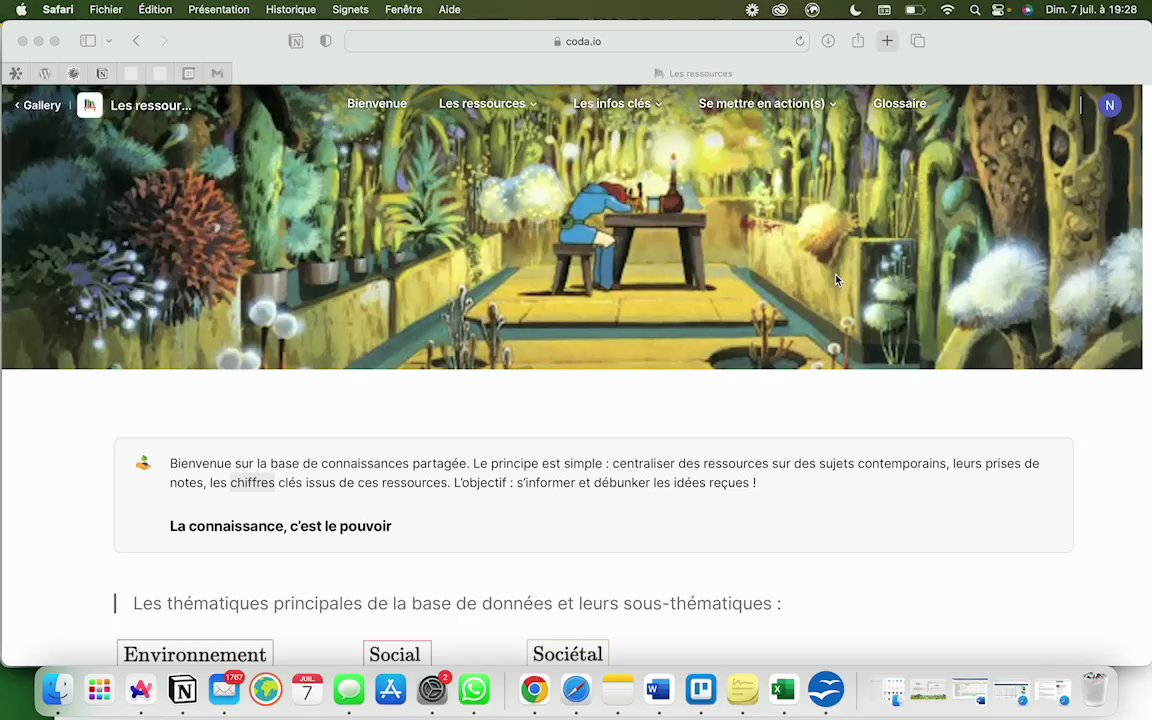1152x720 pixels.
Task: Open Mail with 1767 badge
Action: pos(224,689)
